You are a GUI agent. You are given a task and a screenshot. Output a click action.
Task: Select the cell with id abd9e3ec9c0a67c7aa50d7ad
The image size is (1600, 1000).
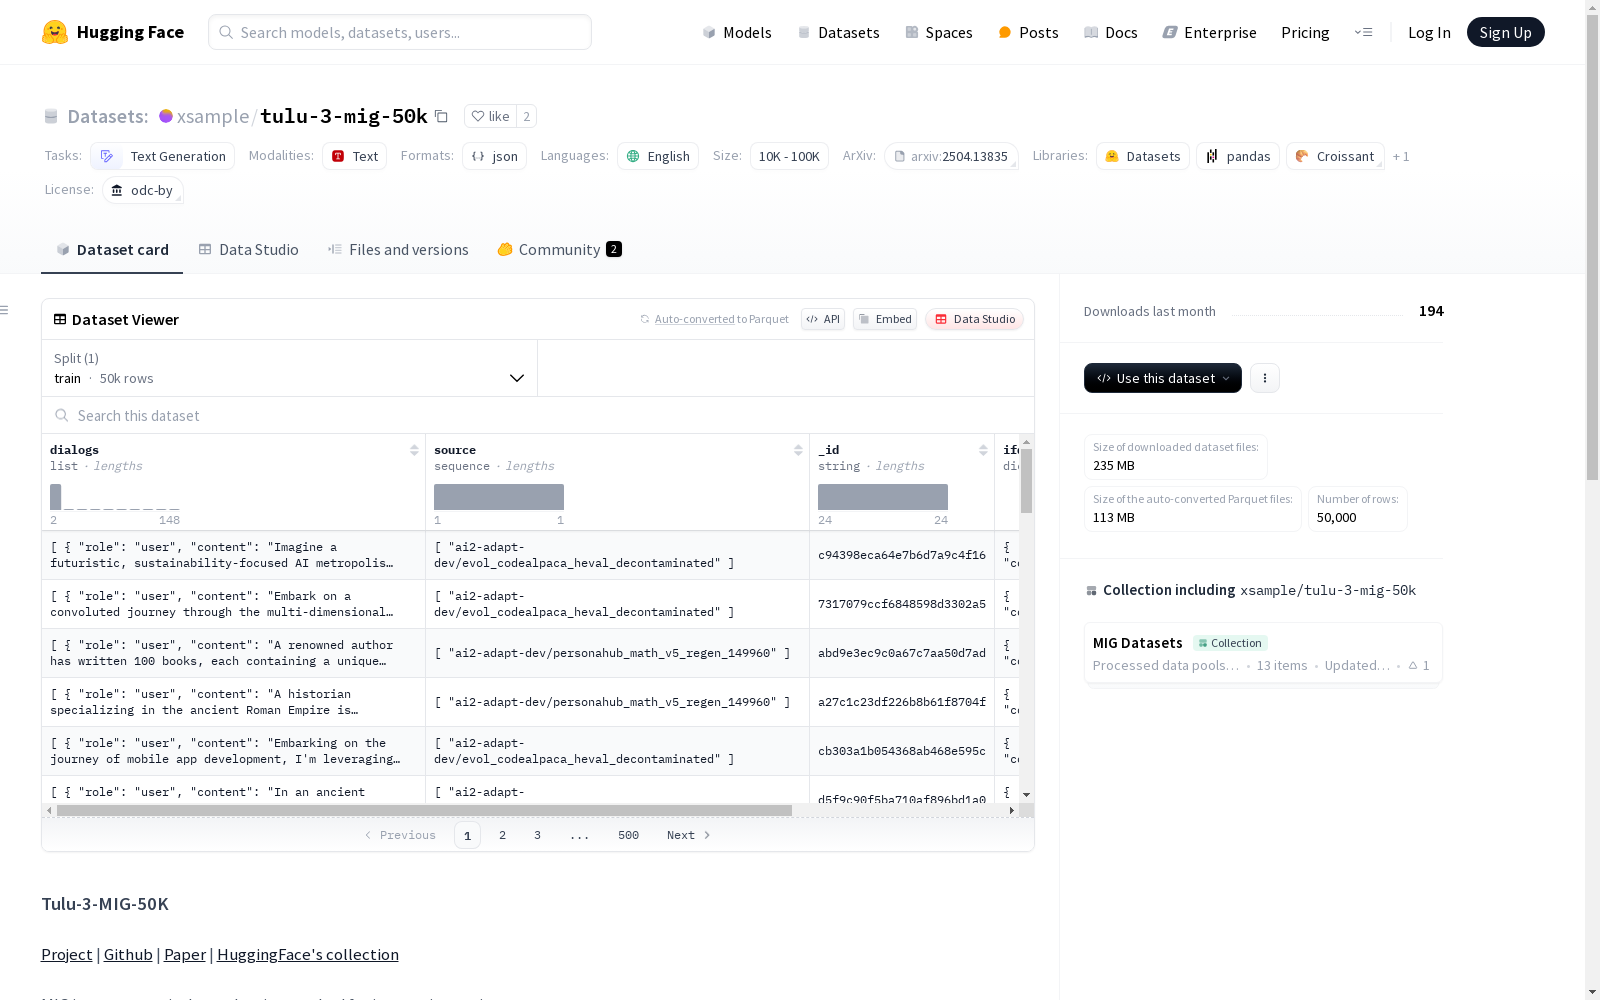click(x=902, y=653)
